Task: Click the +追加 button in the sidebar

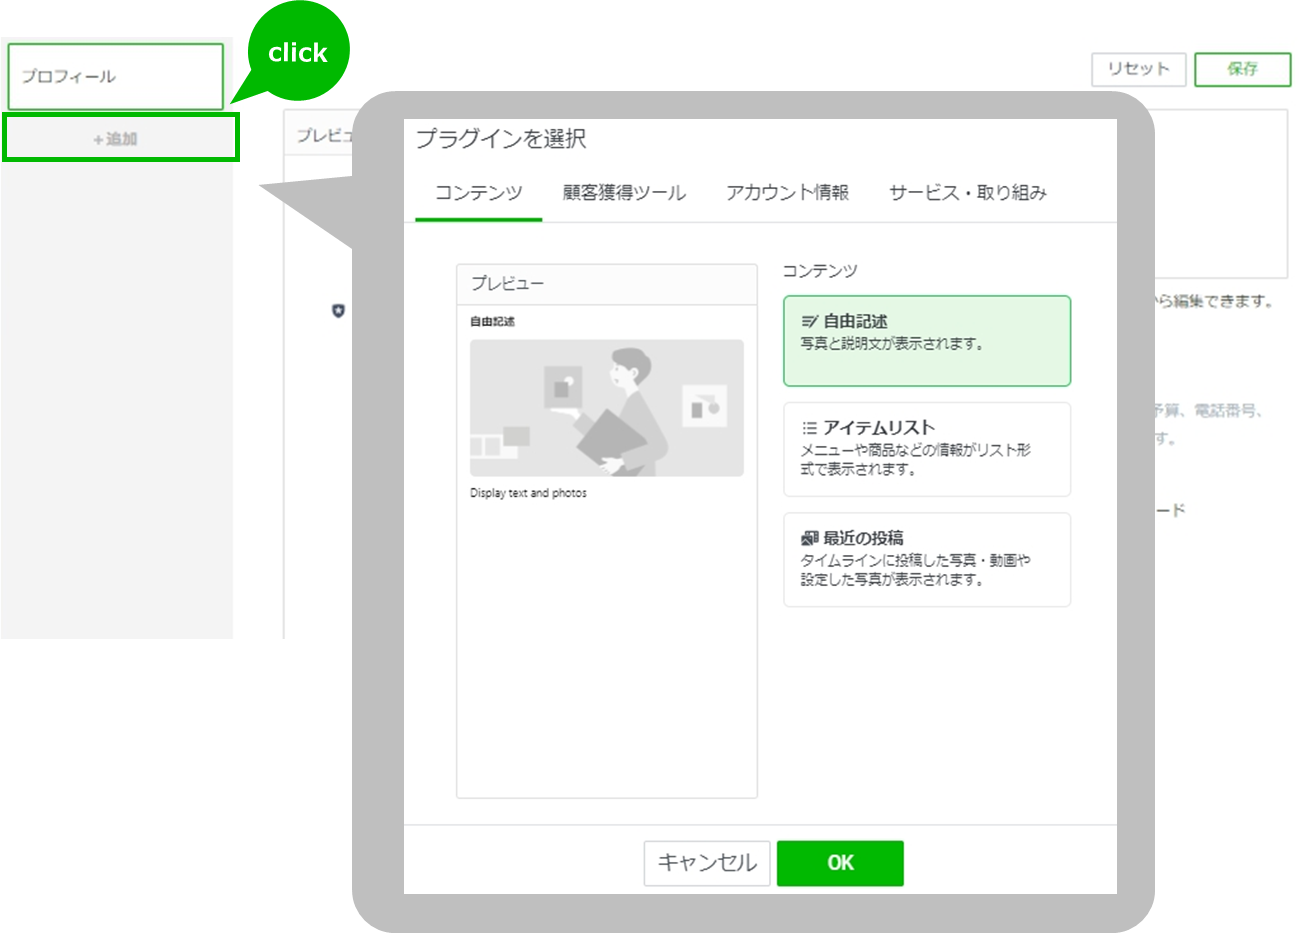Action: tap(120, 138)
